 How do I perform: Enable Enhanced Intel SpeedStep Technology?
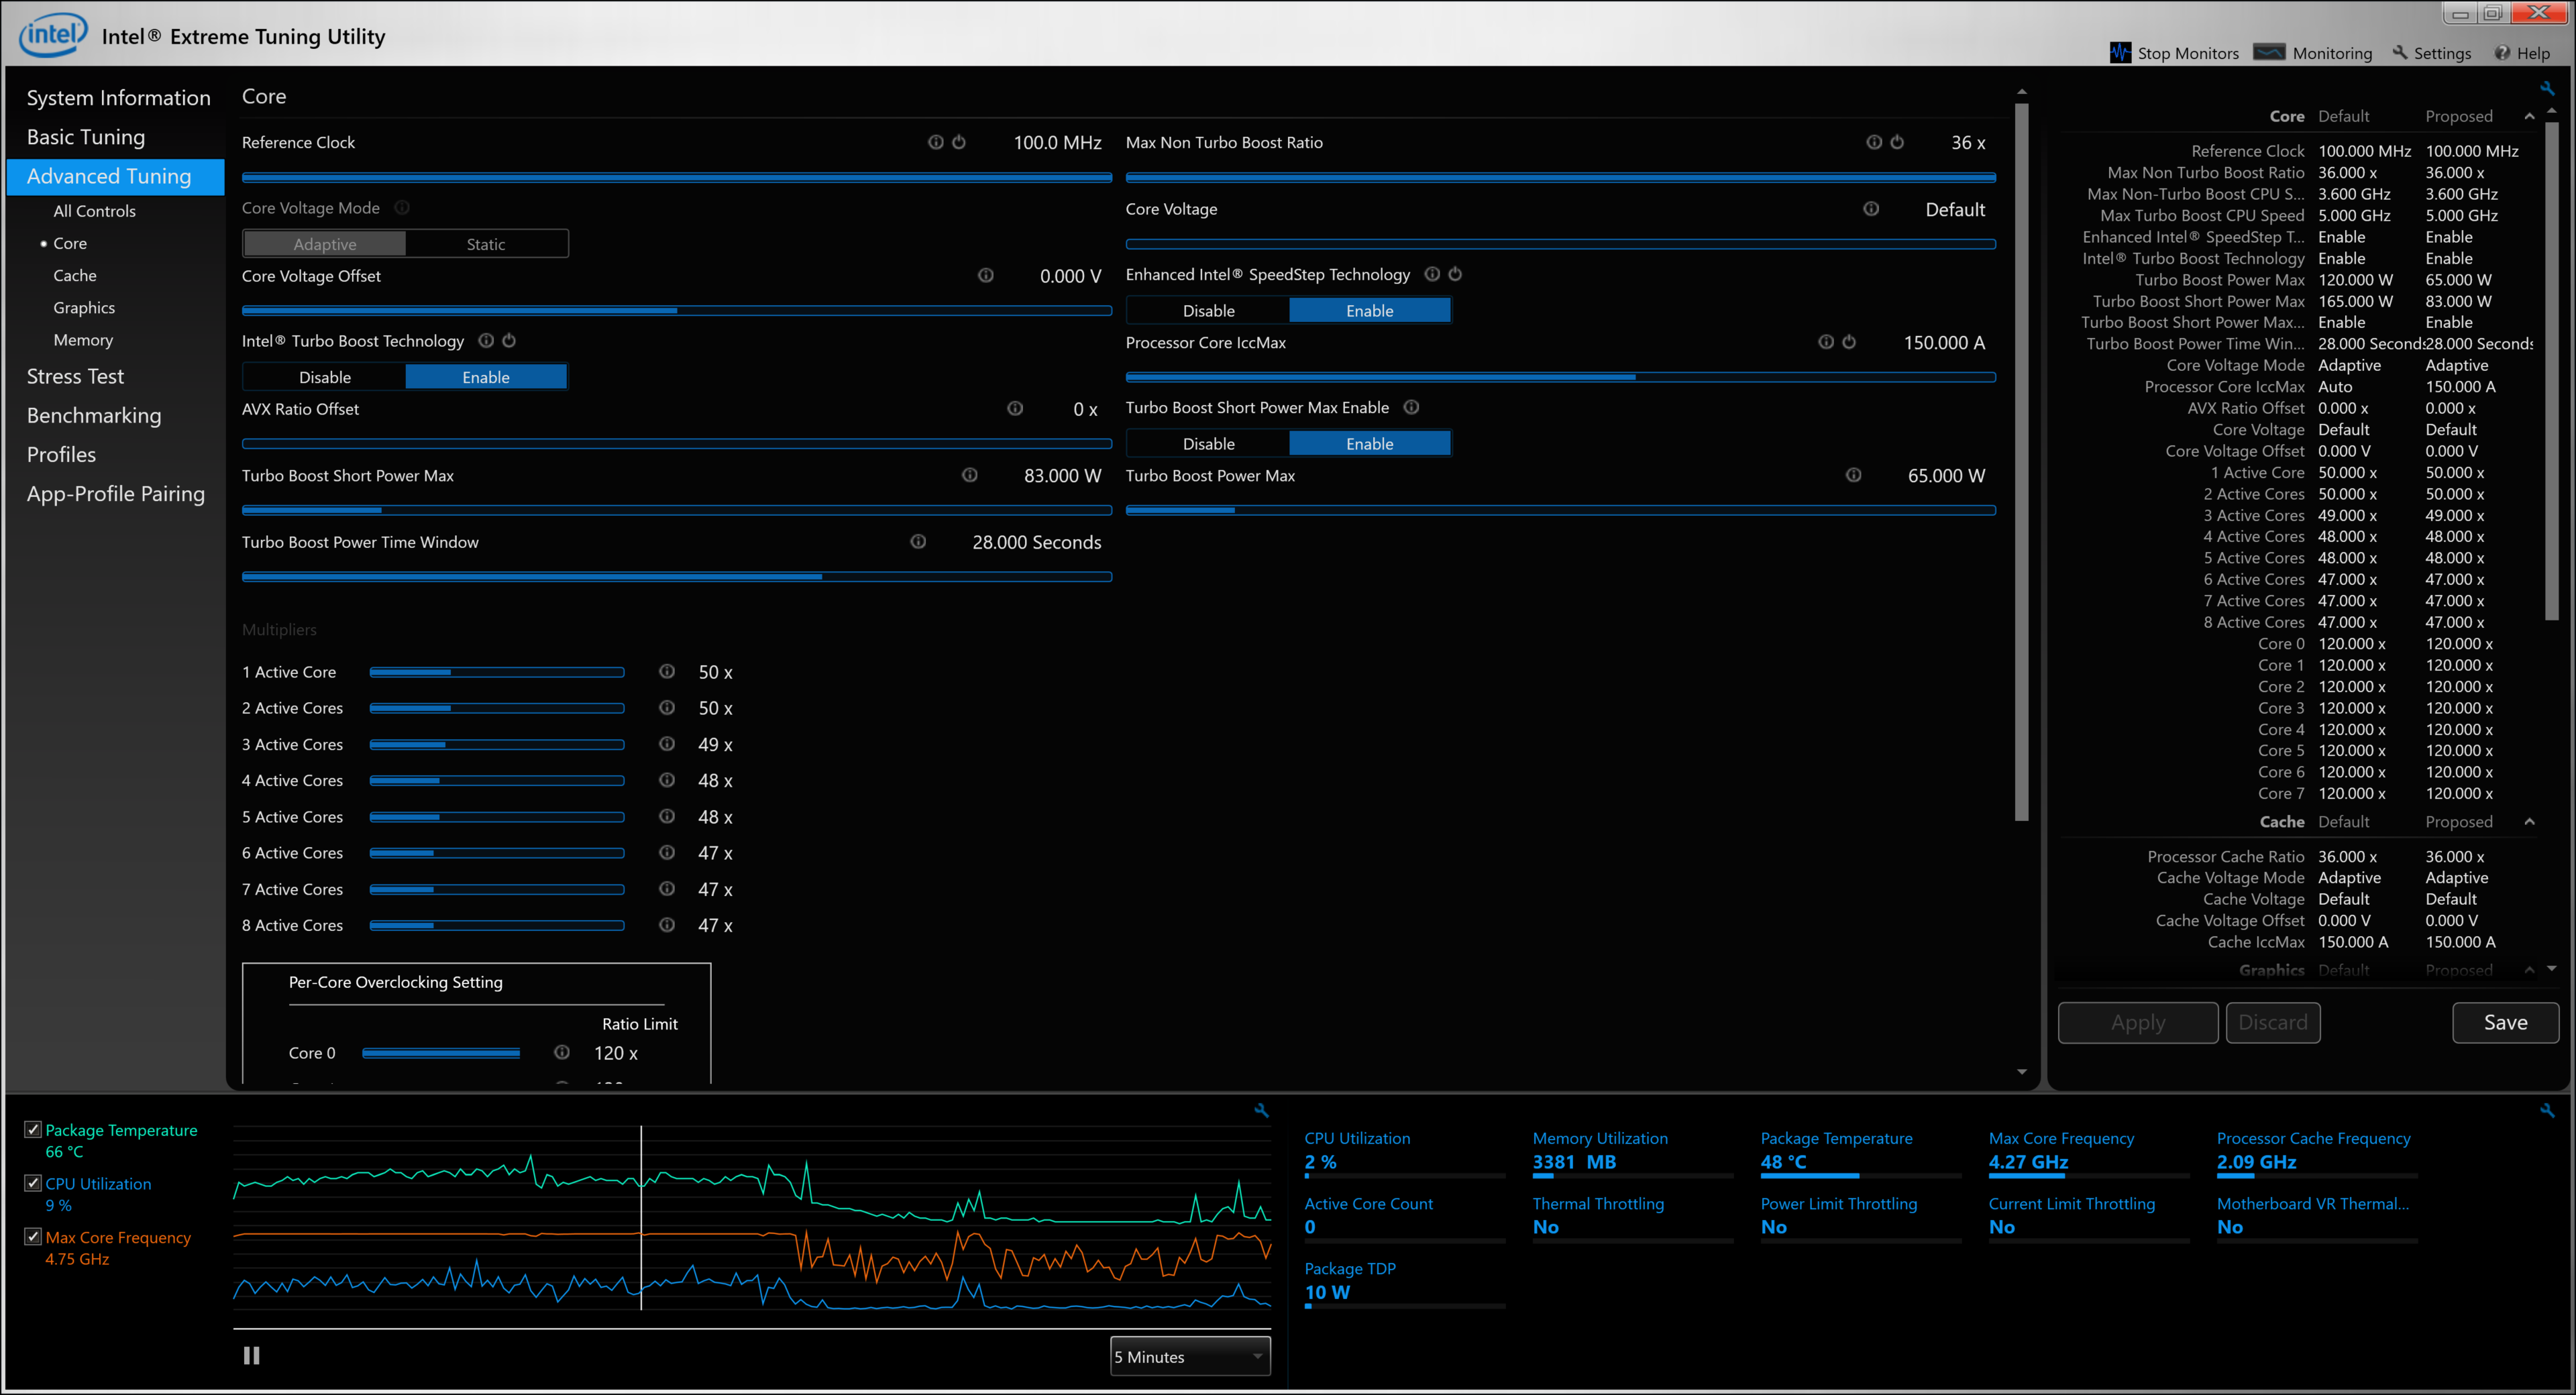(x=1370, y=311)
